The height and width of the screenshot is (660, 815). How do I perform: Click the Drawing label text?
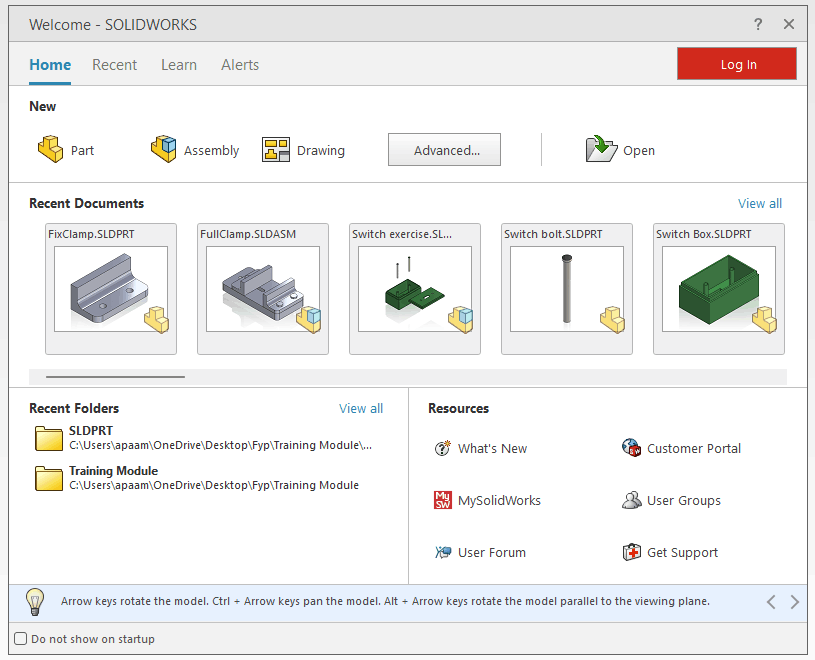coord(321,151)
